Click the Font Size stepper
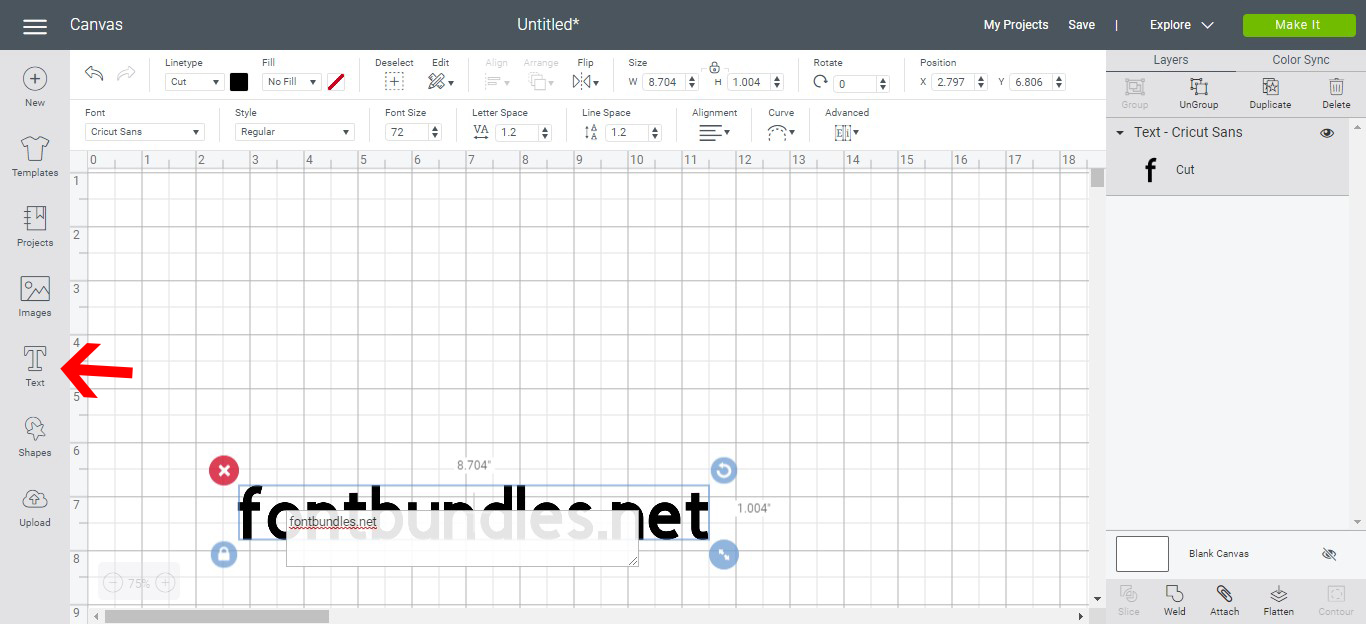The width and height of the screenshot is (1366, 624). coord(434,132)
